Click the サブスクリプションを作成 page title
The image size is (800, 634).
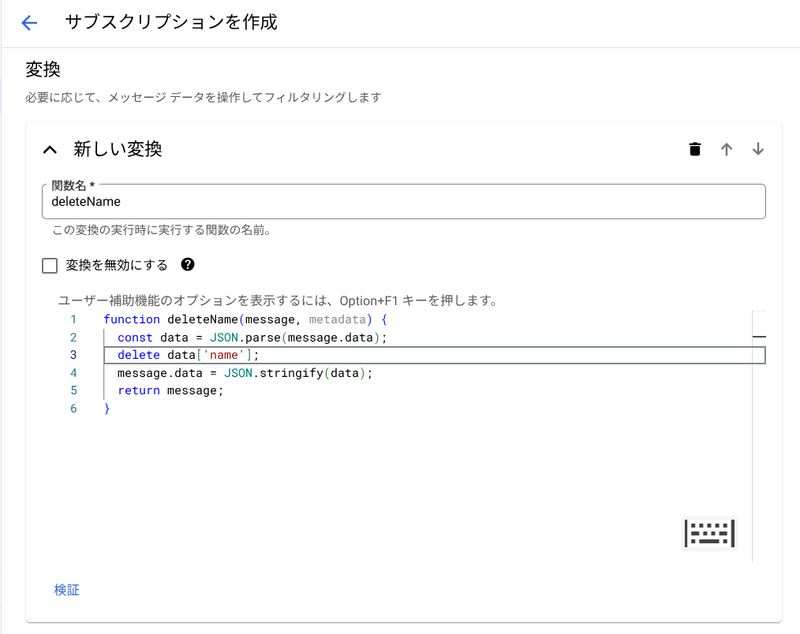coord(171,22)
